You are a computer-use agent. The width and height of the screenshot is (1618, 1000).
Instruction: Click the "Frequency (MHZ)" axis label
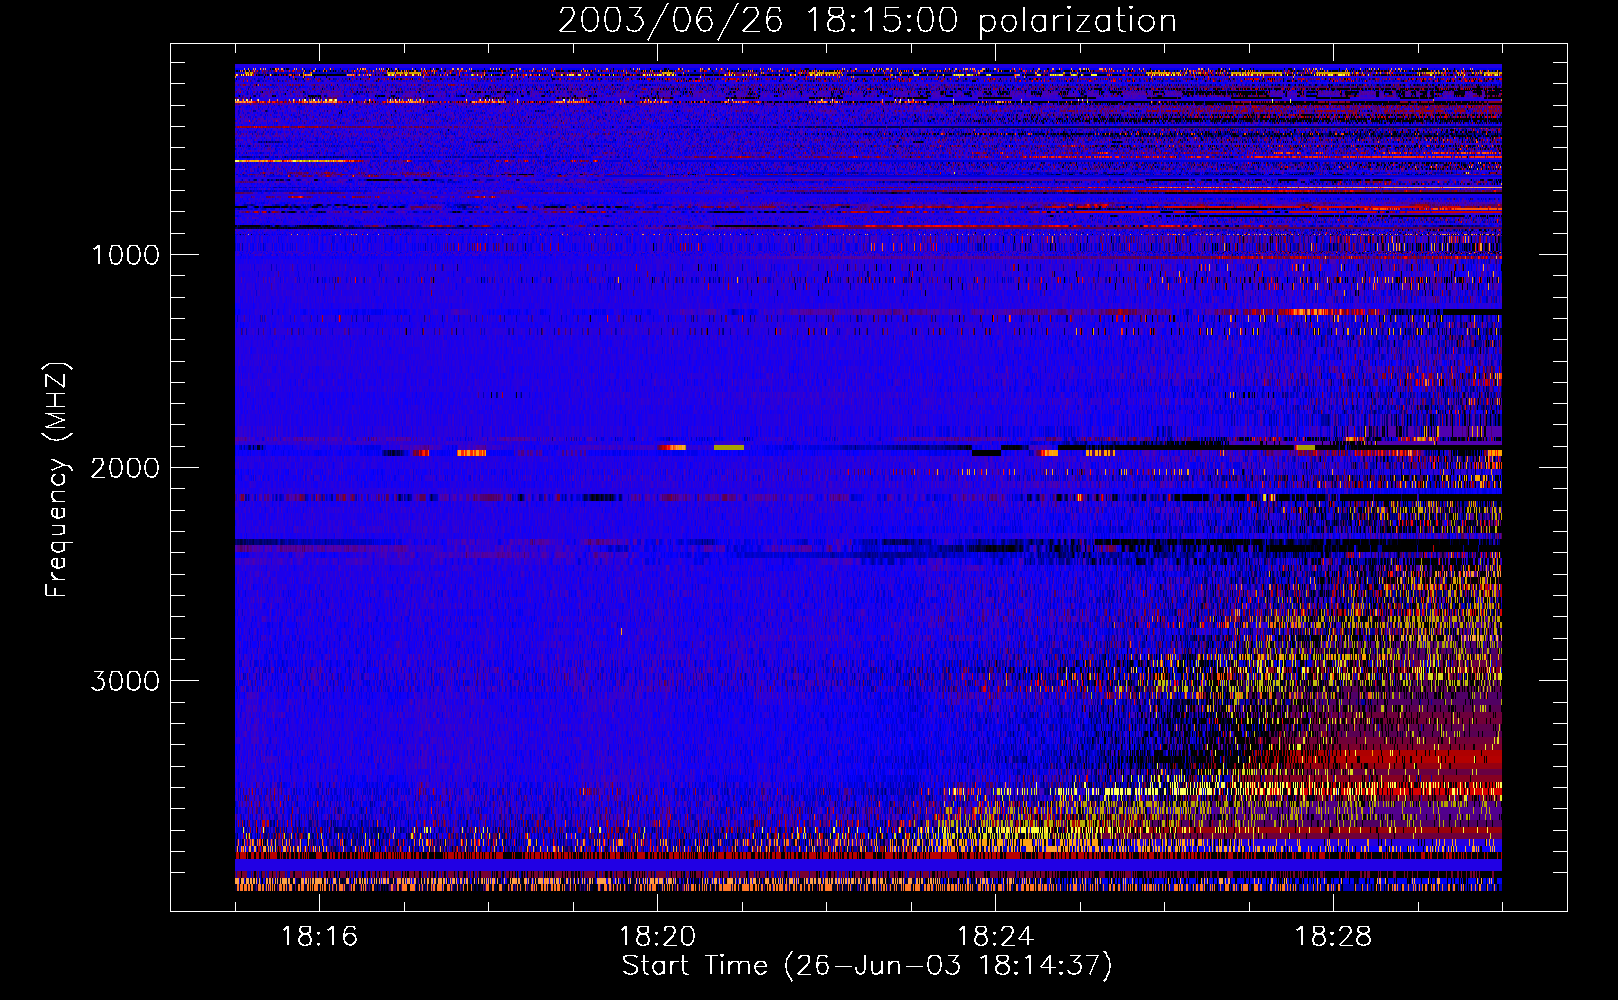[57, 480]
